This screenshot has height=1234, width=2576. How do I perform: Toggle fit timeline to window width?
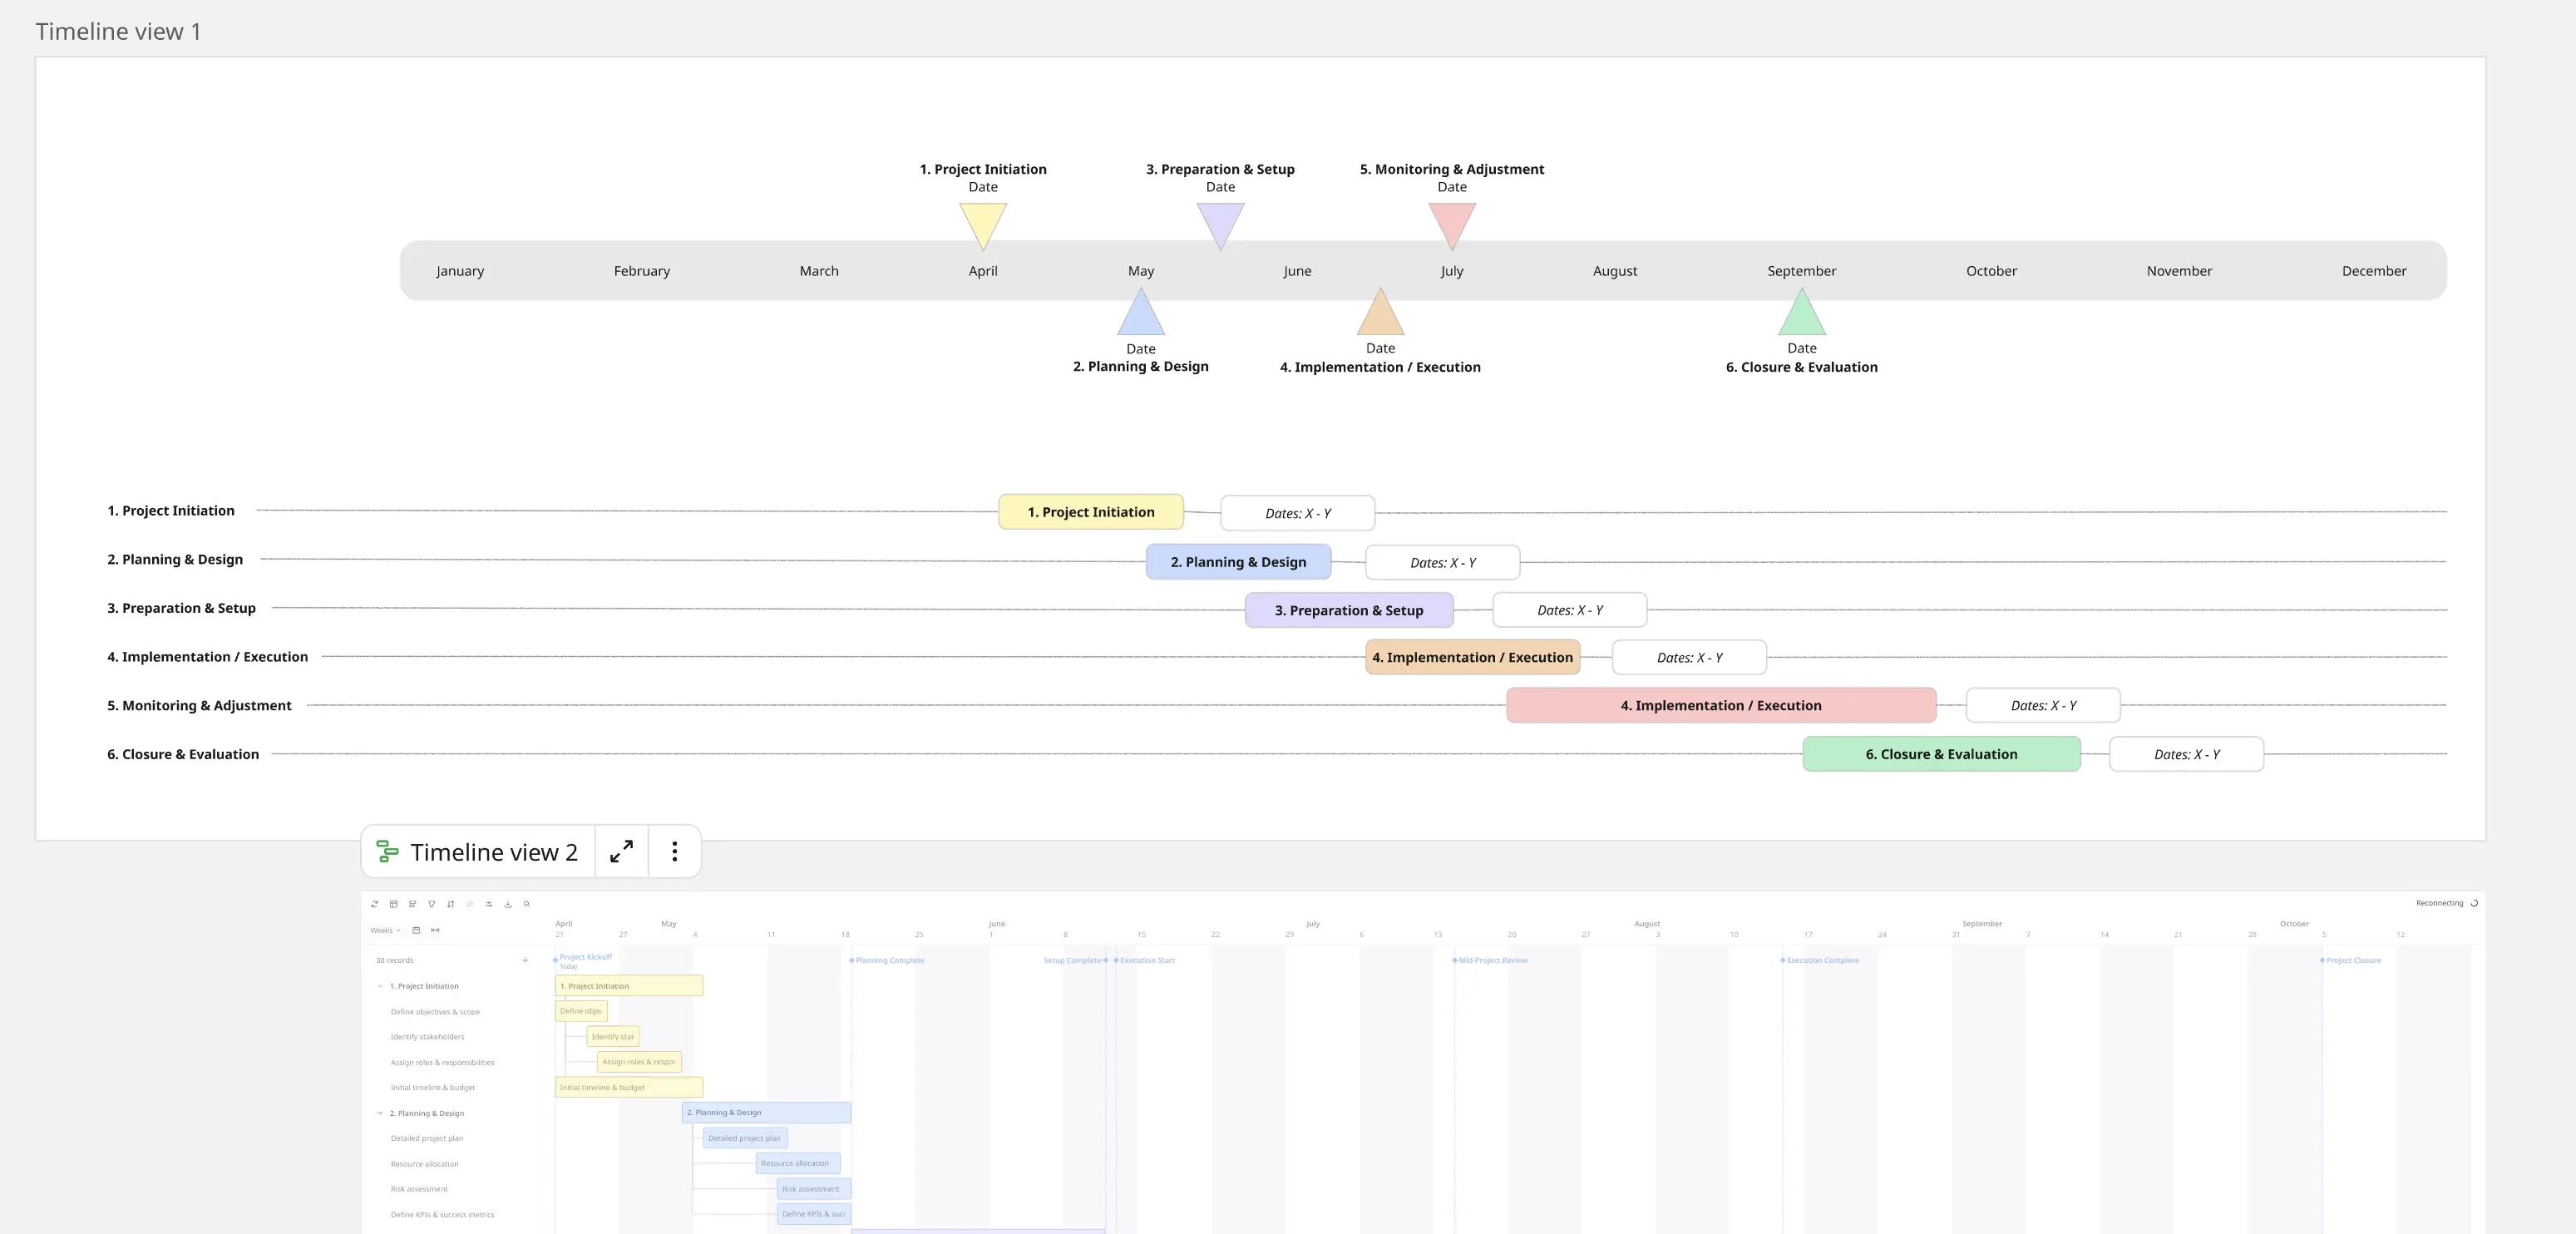tap(436, 931)
